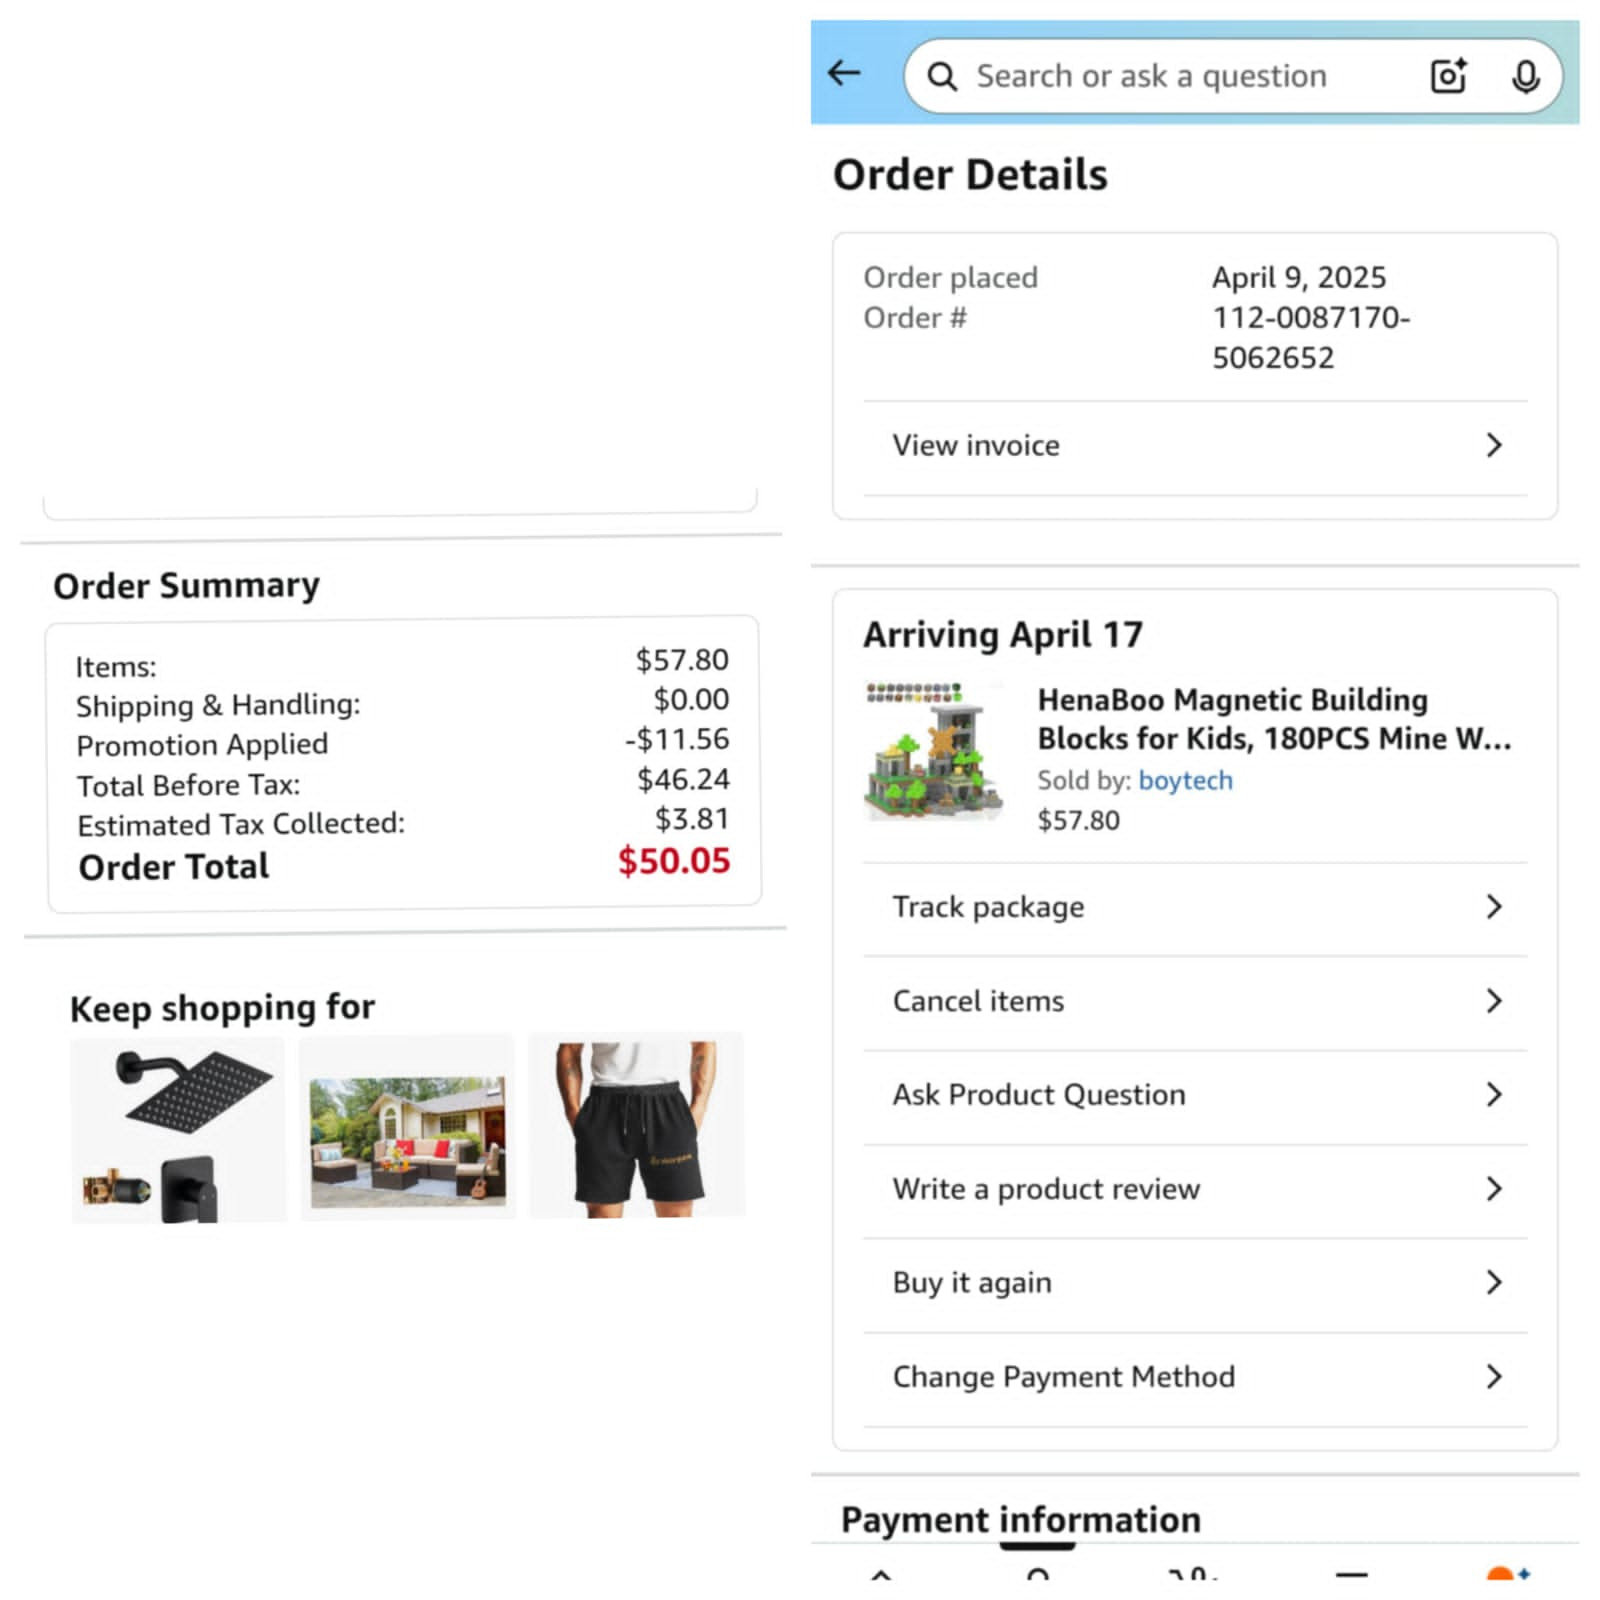Open the patio furniture set thumbnail
1600x1600 pixels.
(x=407, y=1128)
